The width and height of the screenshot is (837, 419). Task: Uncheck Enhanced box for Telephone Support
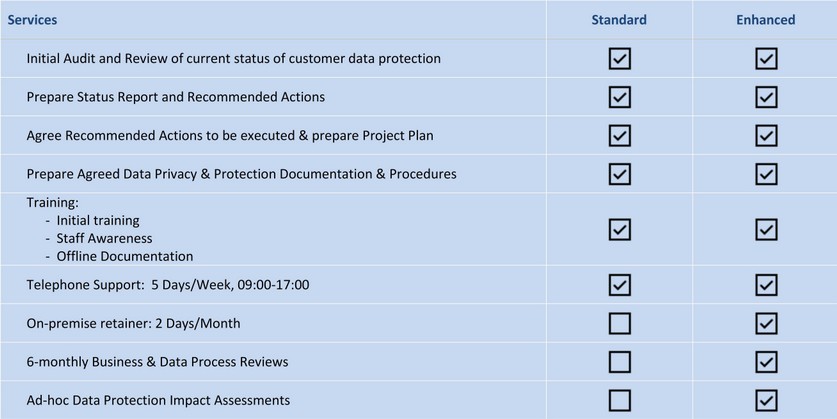766,285
